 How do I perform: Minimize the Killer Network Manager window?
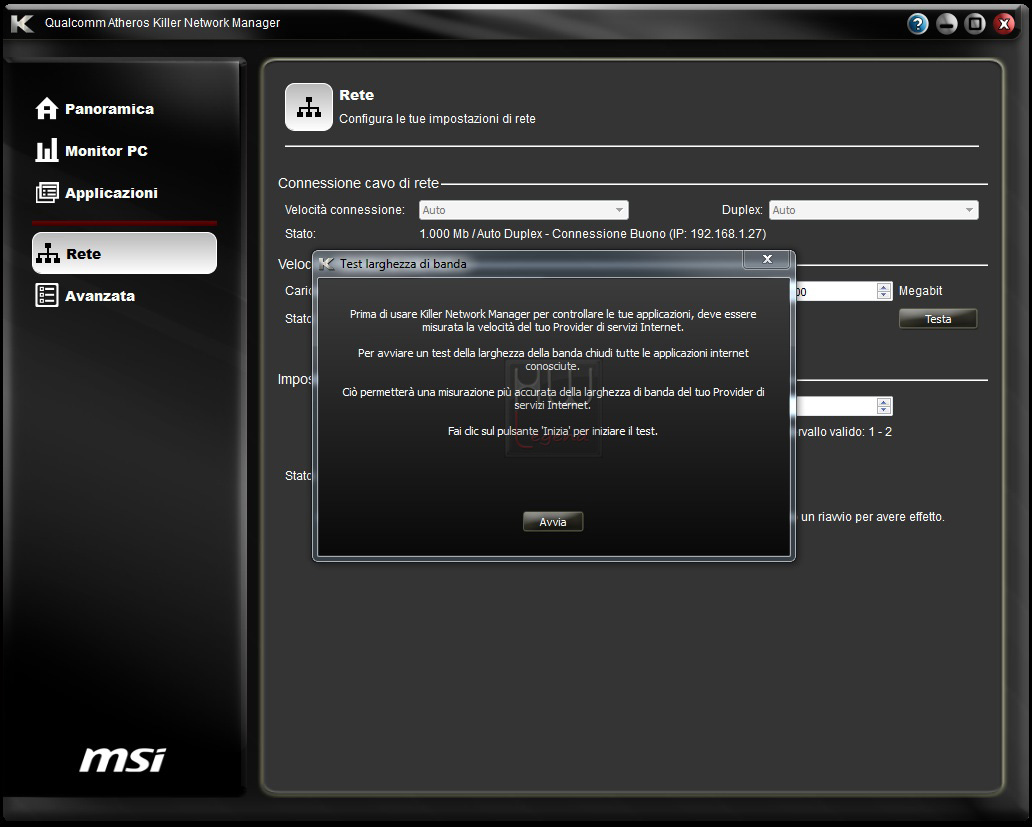click(946, 24)
